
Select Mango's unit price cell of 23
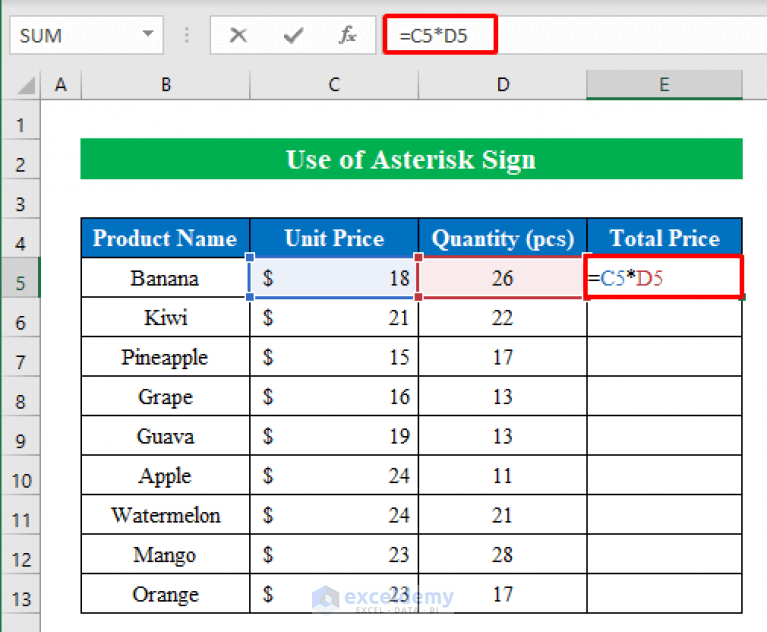(334, 555)
